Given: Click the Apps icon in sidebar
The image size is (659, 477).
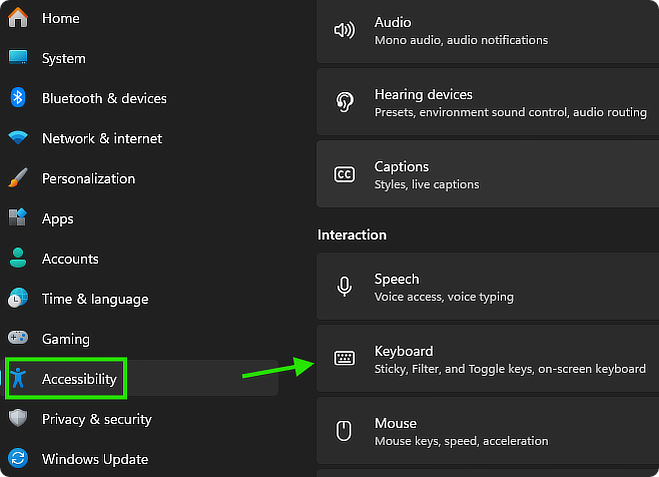Looking at the screenshot, I should click(18, 218).
